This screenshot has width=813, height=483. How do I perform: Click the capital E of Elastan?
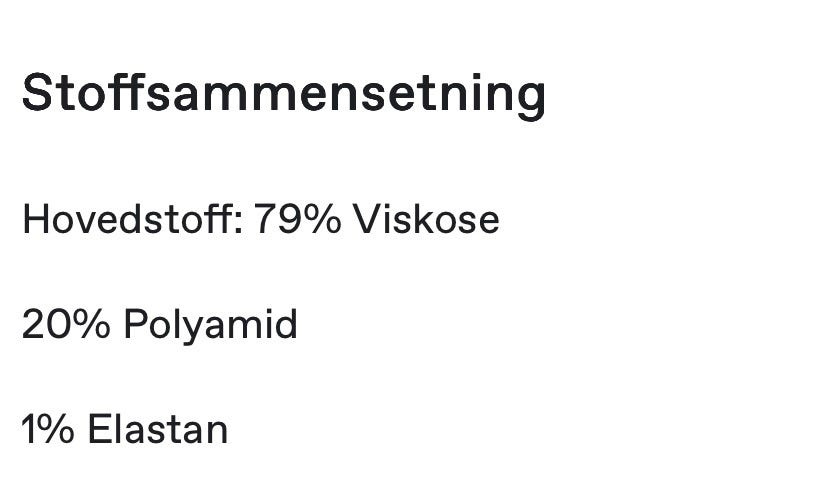[x=100, y=429]
